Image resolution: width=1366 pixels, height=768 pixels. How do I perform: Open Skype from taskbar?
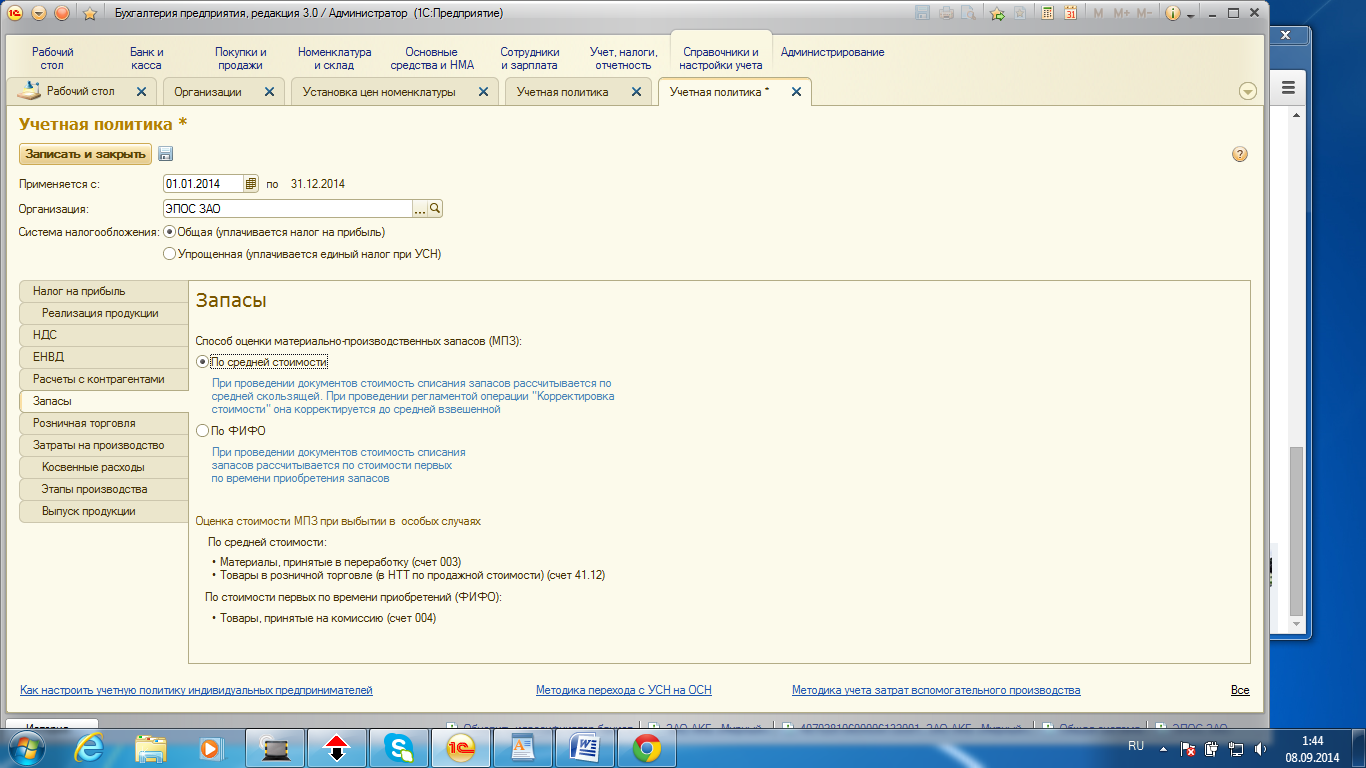click(x=400, y=747)
